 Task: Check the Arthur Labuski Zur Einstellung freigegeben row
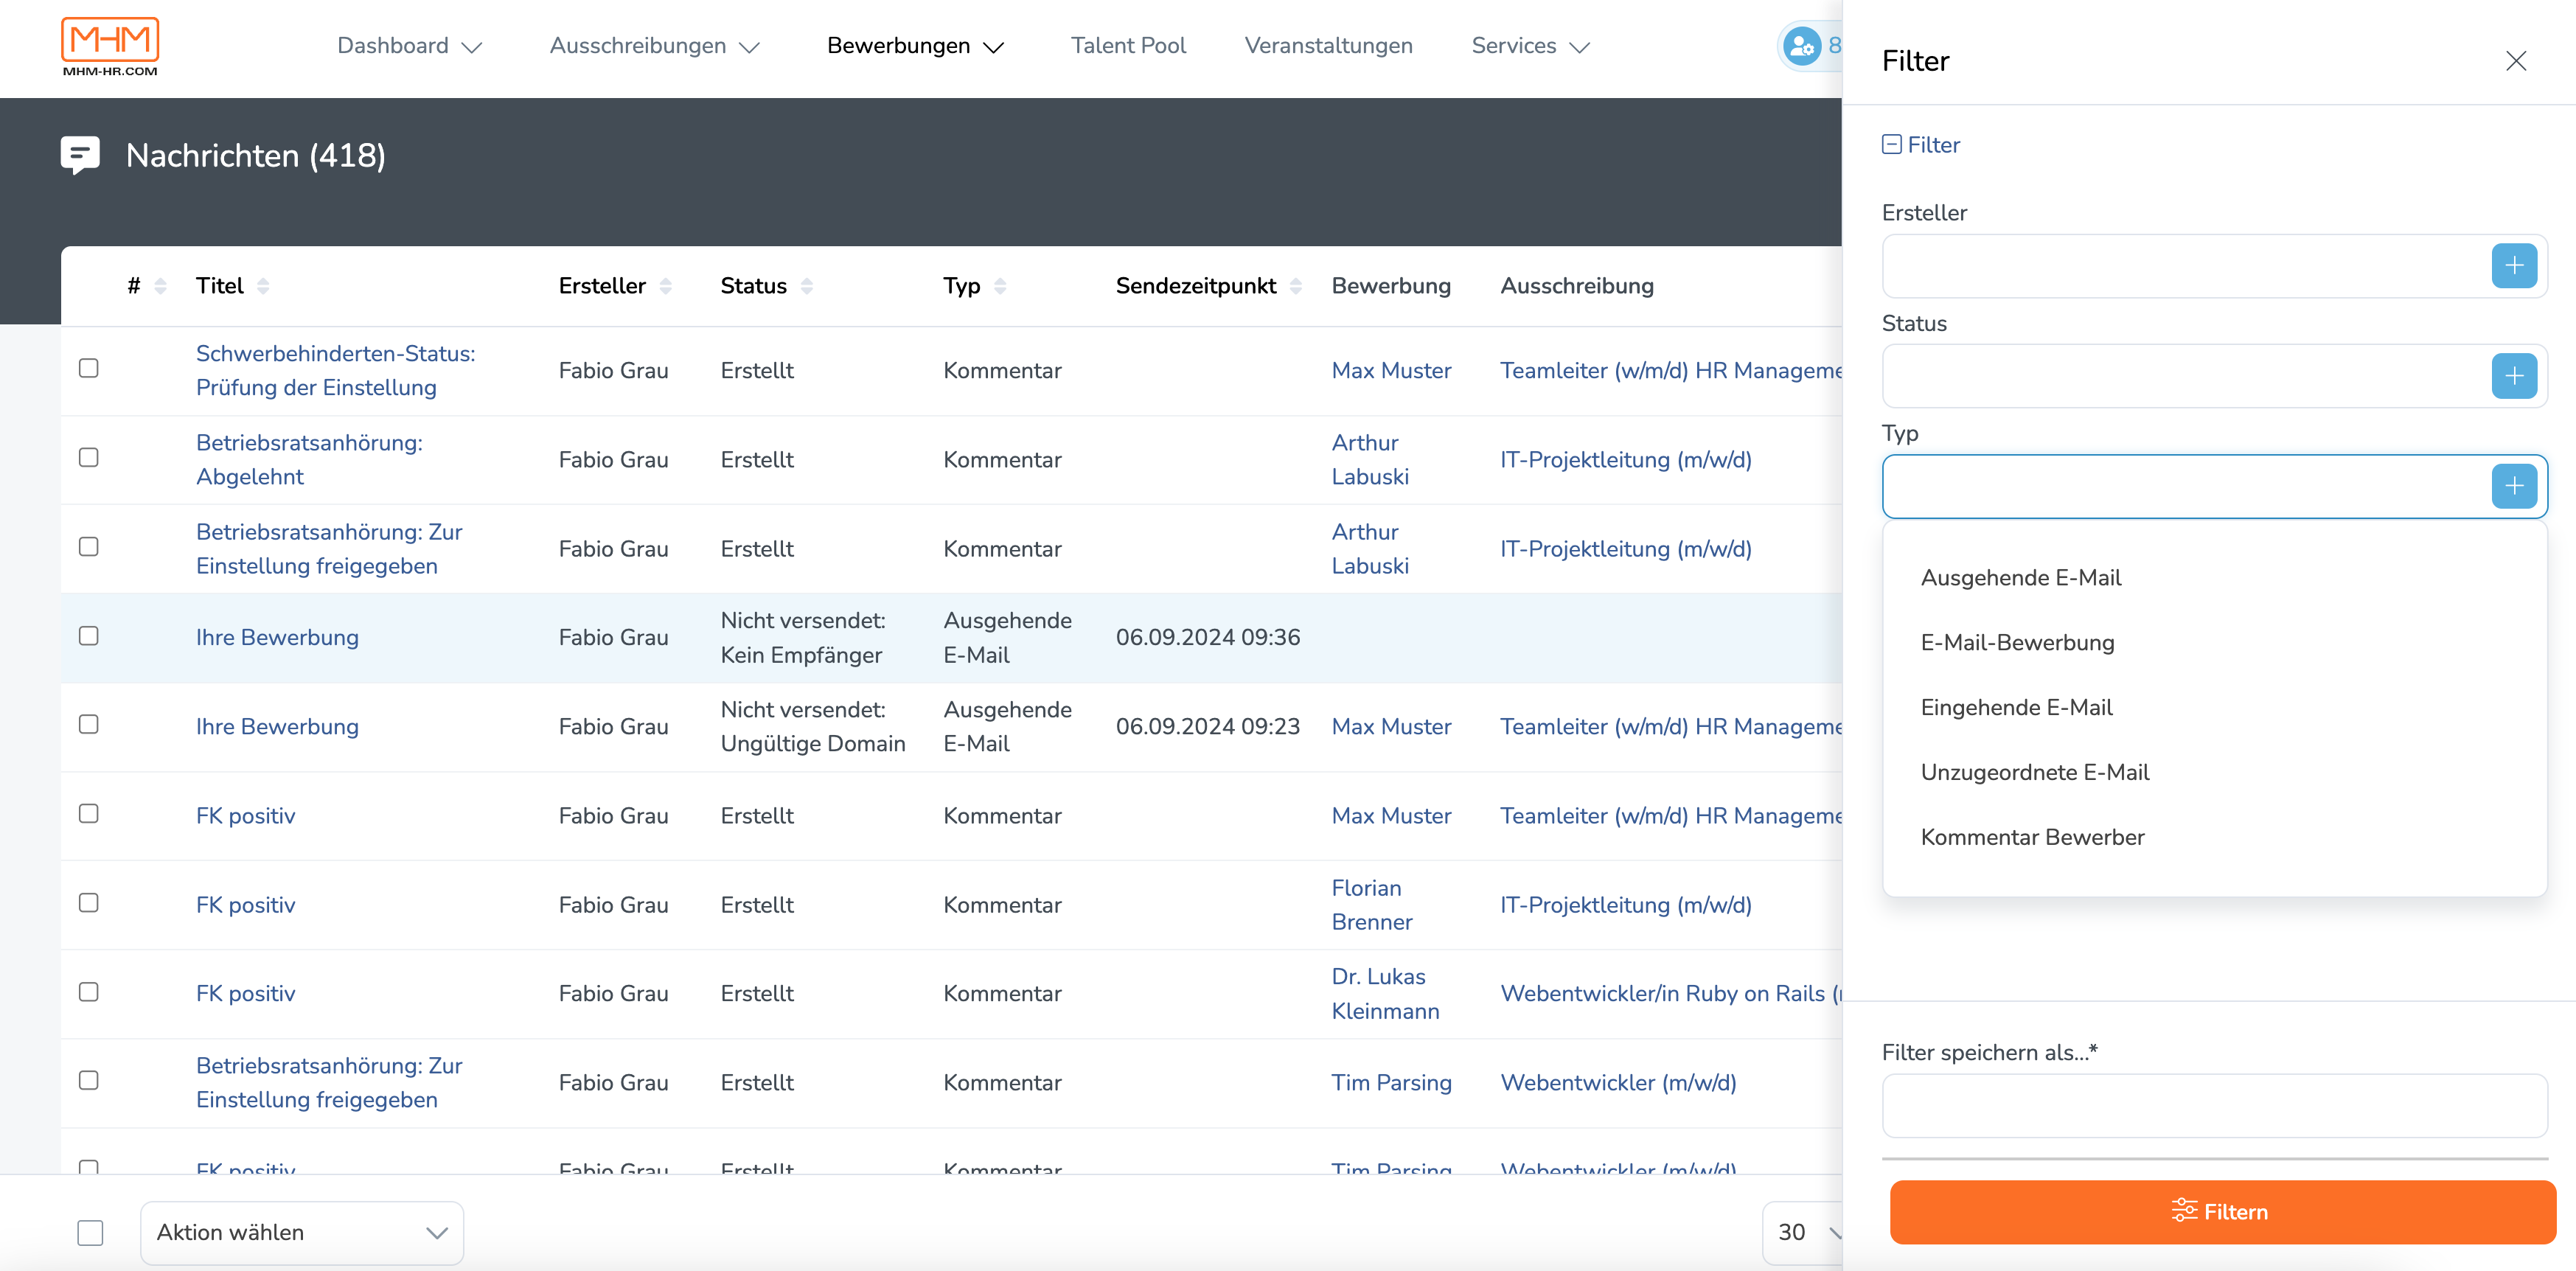pos(89,546)
